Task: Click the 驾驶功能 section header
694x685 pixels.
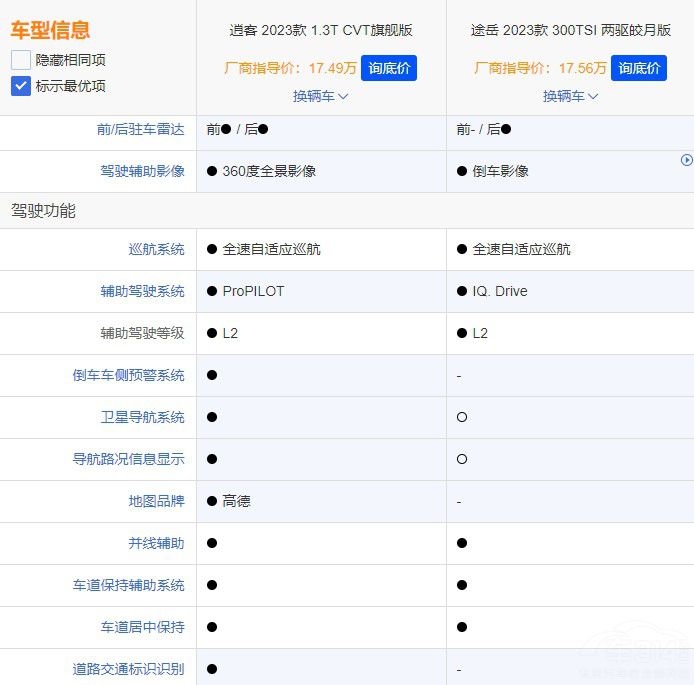Action: point(44,211)
